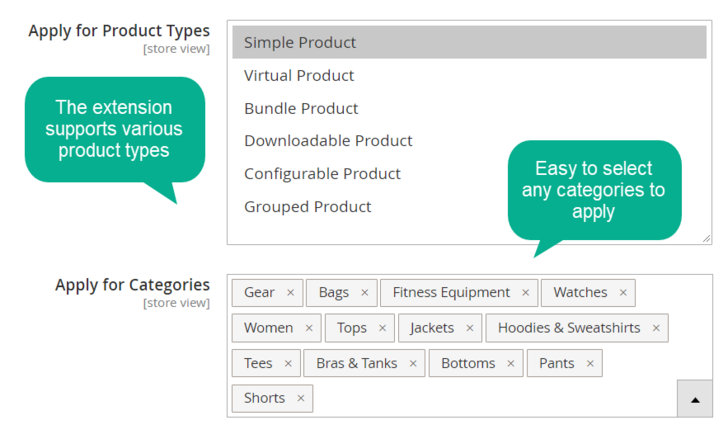Viewport: 728px width, 439px height.
Task: Select Downloadable Product option
Action: [469, 141]
